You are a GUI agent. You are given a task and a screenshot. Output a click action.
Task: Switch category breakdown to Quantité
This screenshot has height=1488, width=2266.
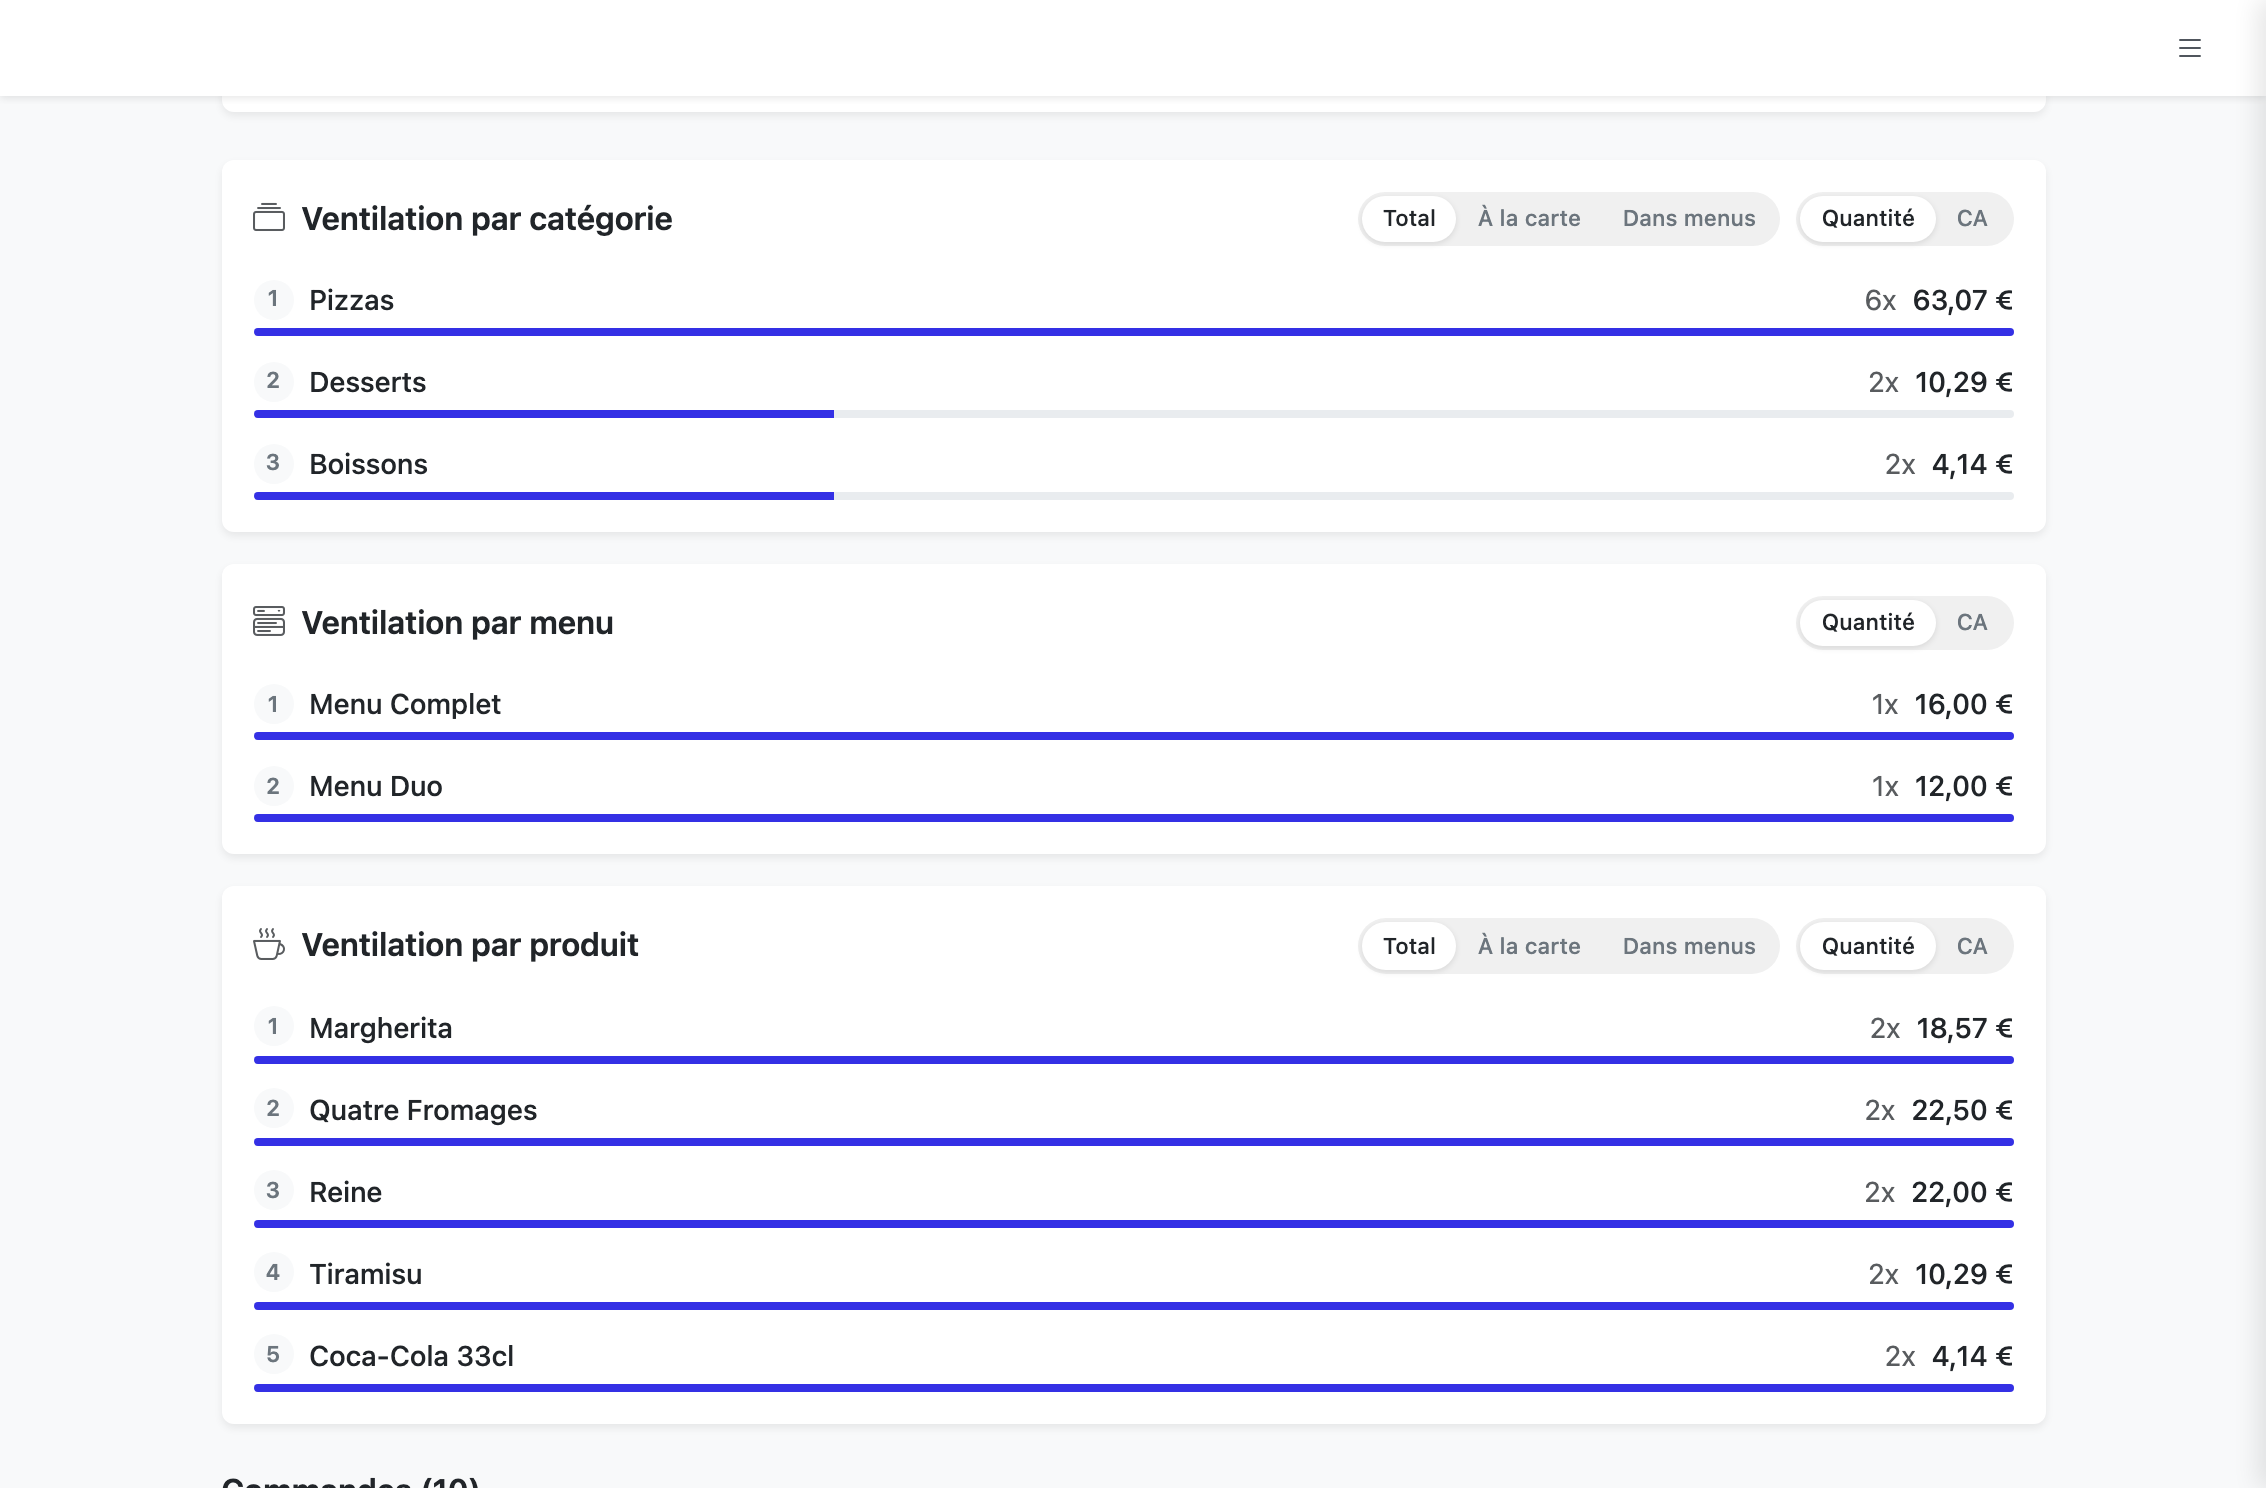1868,218
